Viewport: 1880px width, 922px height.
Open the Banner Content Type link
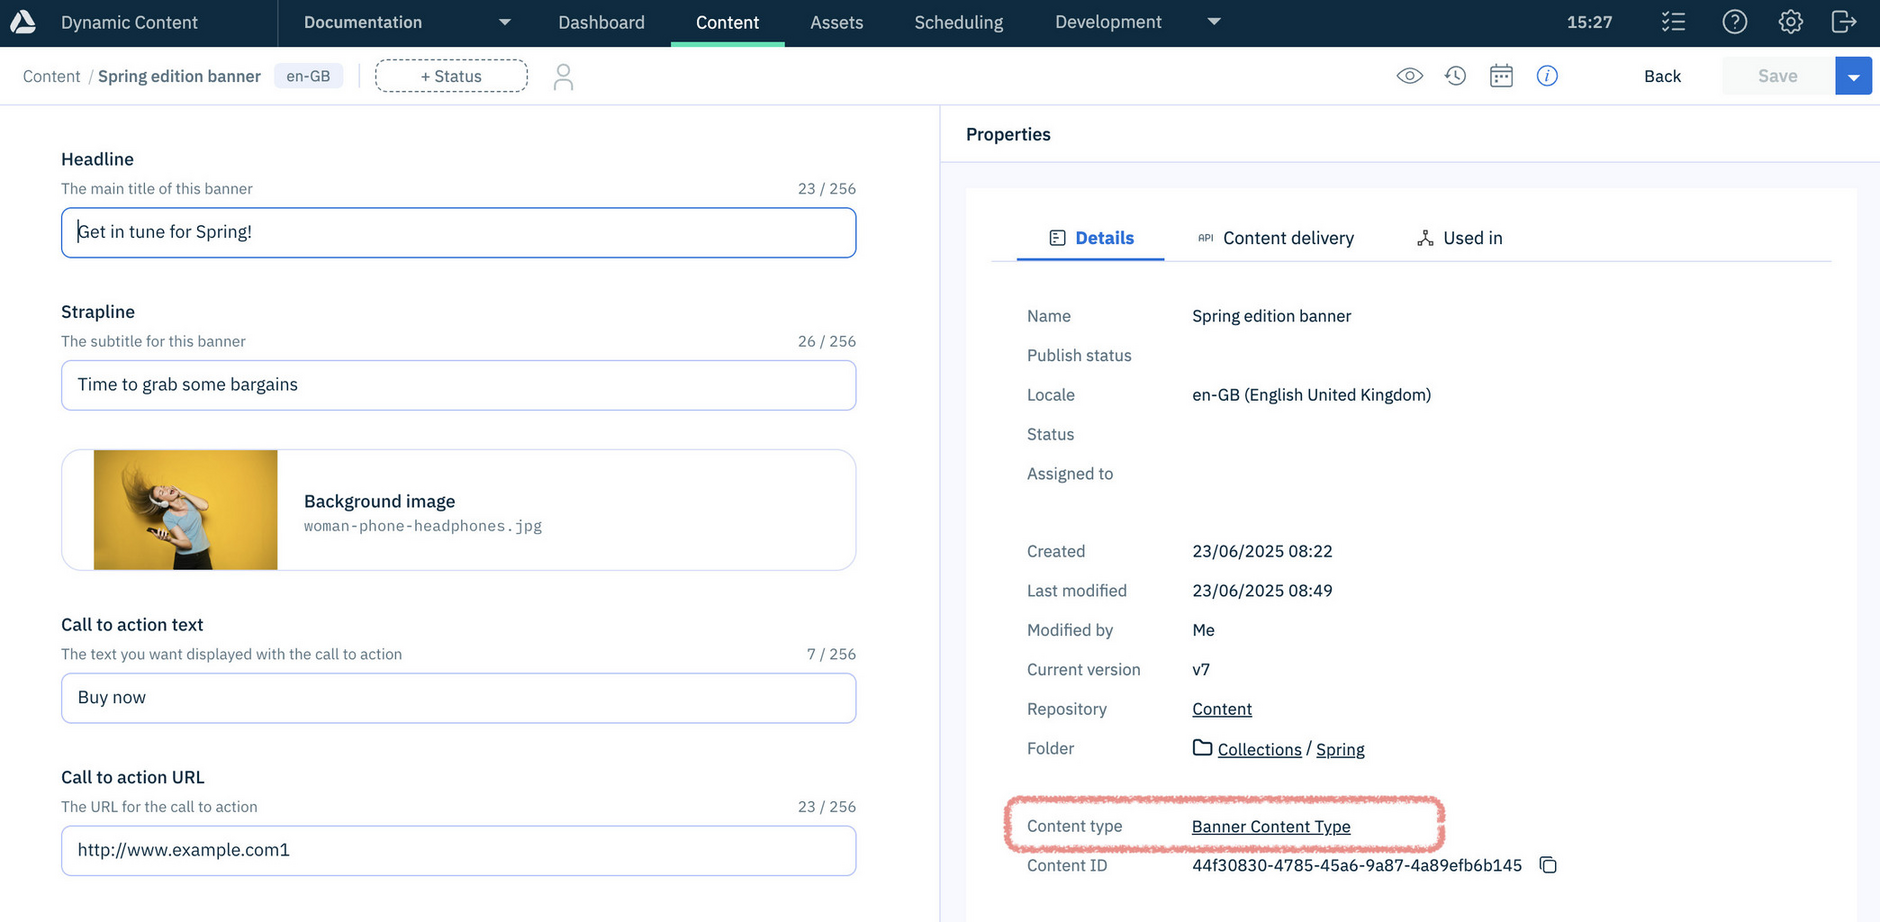(x=1270, y=826)
